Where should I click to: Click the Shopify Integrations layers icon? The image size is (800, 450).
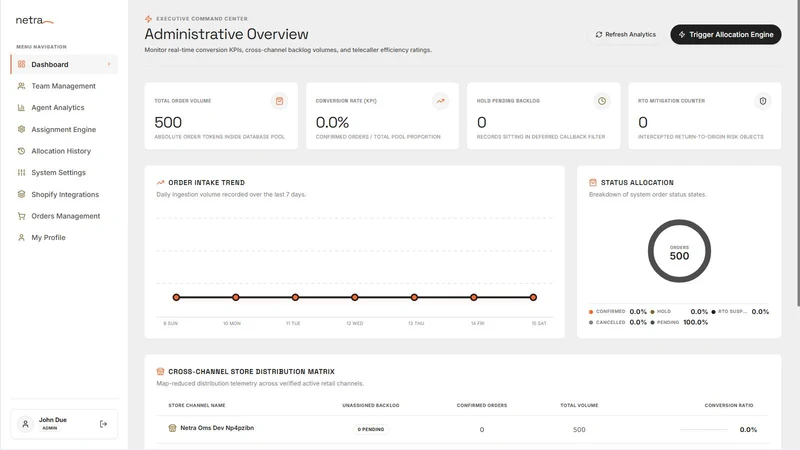point(21,194)
